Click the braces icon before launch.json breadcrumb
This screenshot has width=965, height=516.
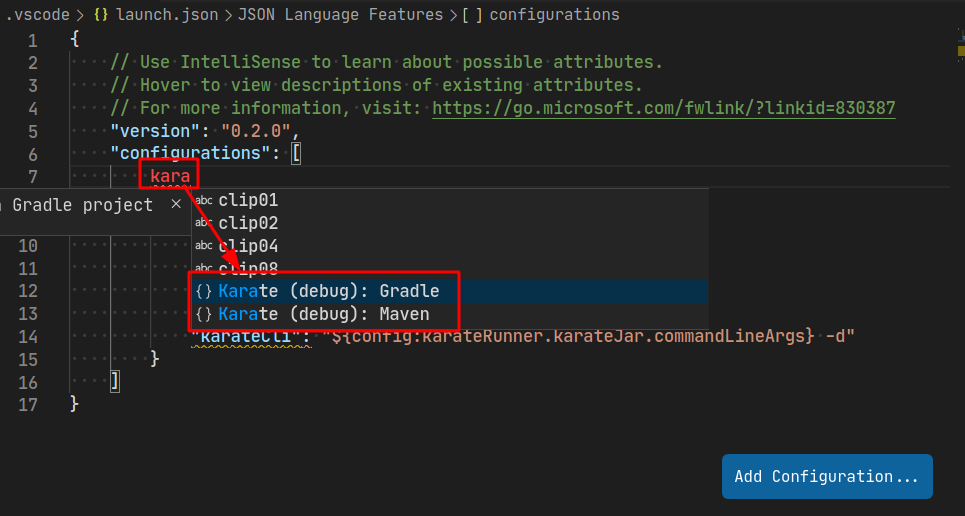click(101, 15)
